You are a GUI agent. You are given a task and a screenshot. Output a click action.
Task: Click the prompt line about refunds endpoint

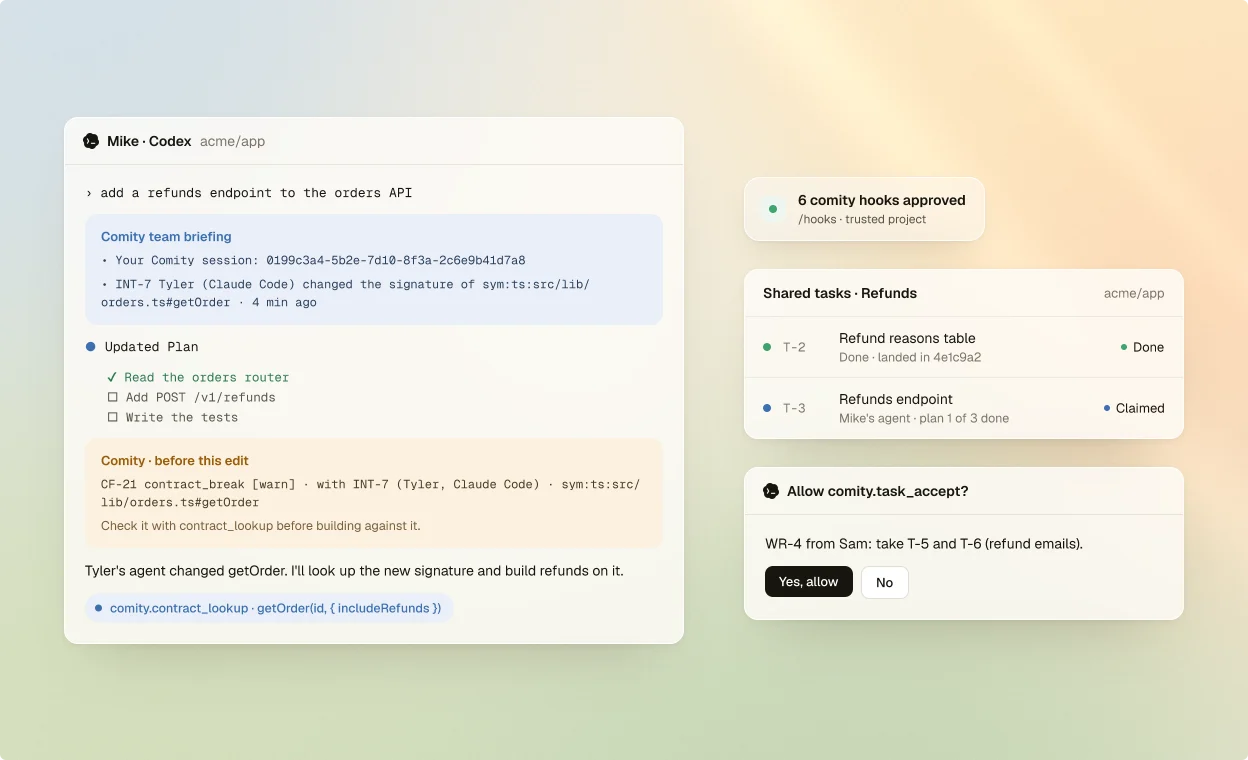249,193
